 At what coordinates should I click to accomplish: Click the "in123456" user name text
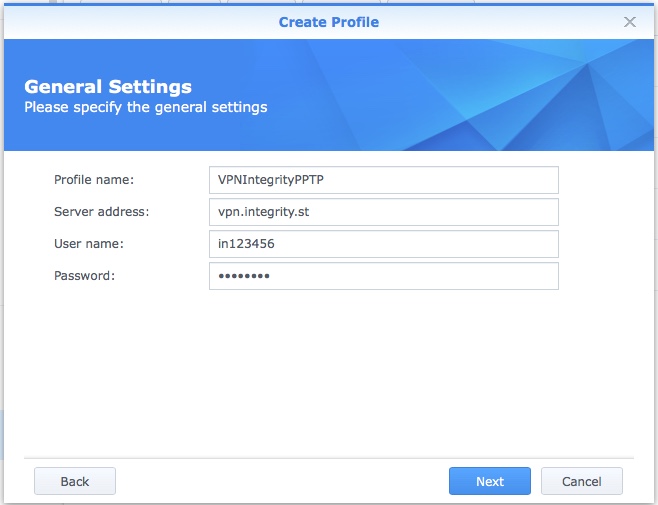pyautogui.click(x=245, y=244)
